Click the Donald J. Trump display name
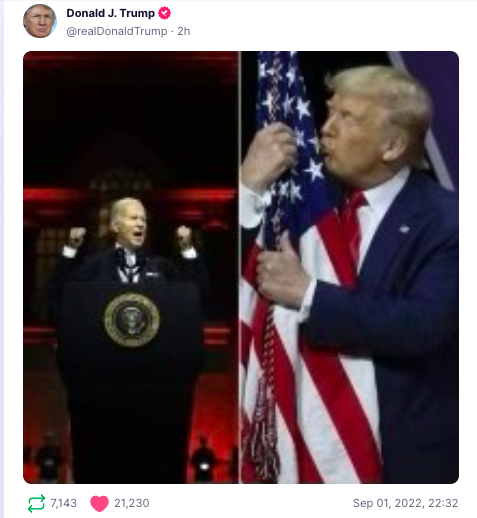This screenshot has height=518, width=477. point(110,13)
